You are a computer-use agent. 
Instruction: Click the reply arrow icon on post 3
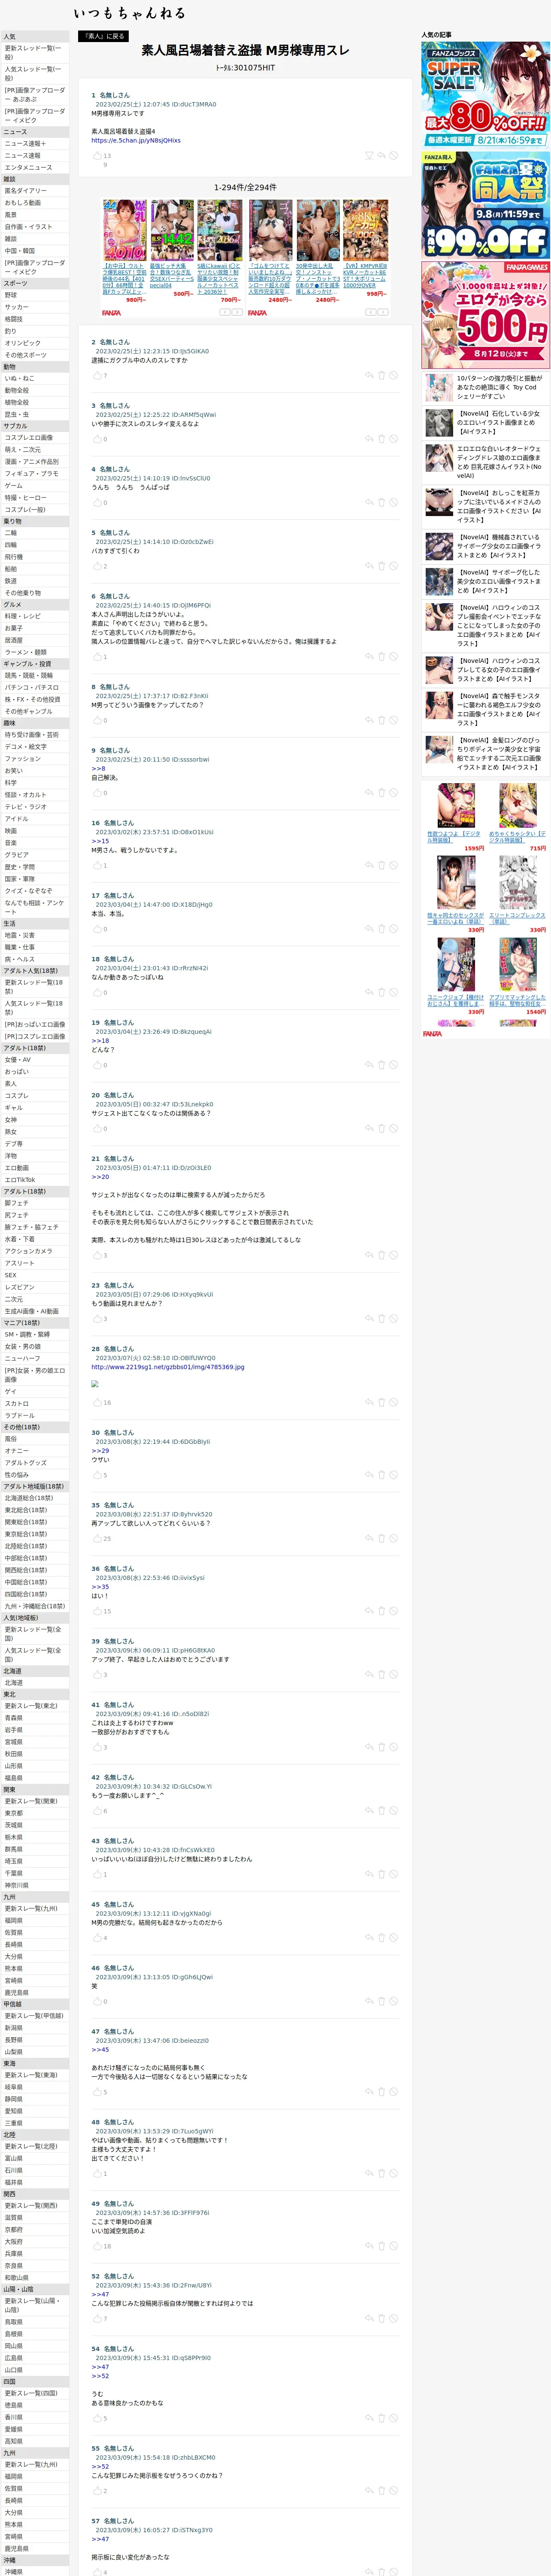369,439
